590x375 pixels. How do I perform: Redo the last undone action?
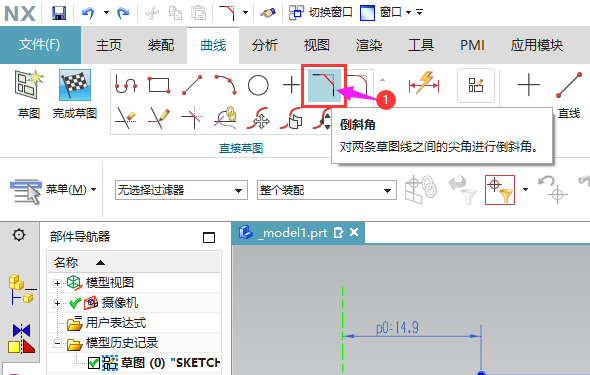(123, 13)
